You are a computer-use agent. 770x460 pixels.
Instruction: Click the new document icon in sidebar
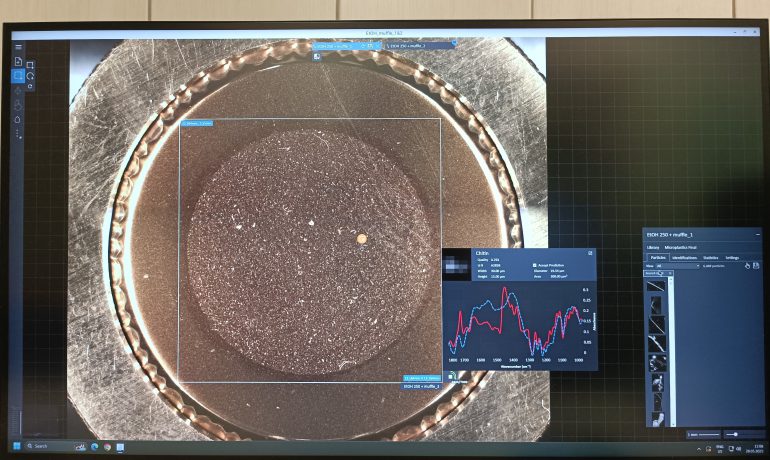(x=18, y=62)
